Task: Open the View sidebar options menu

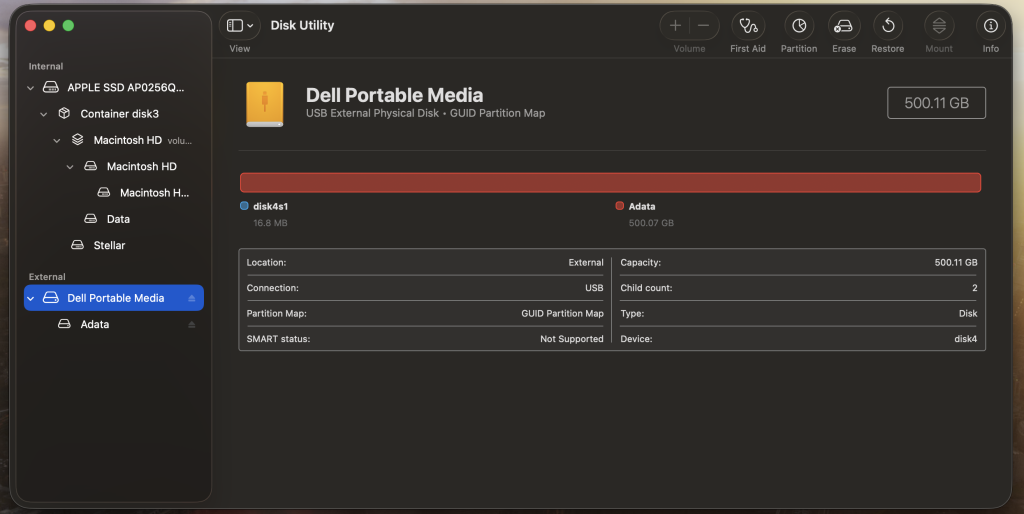Action: [240, 25]
